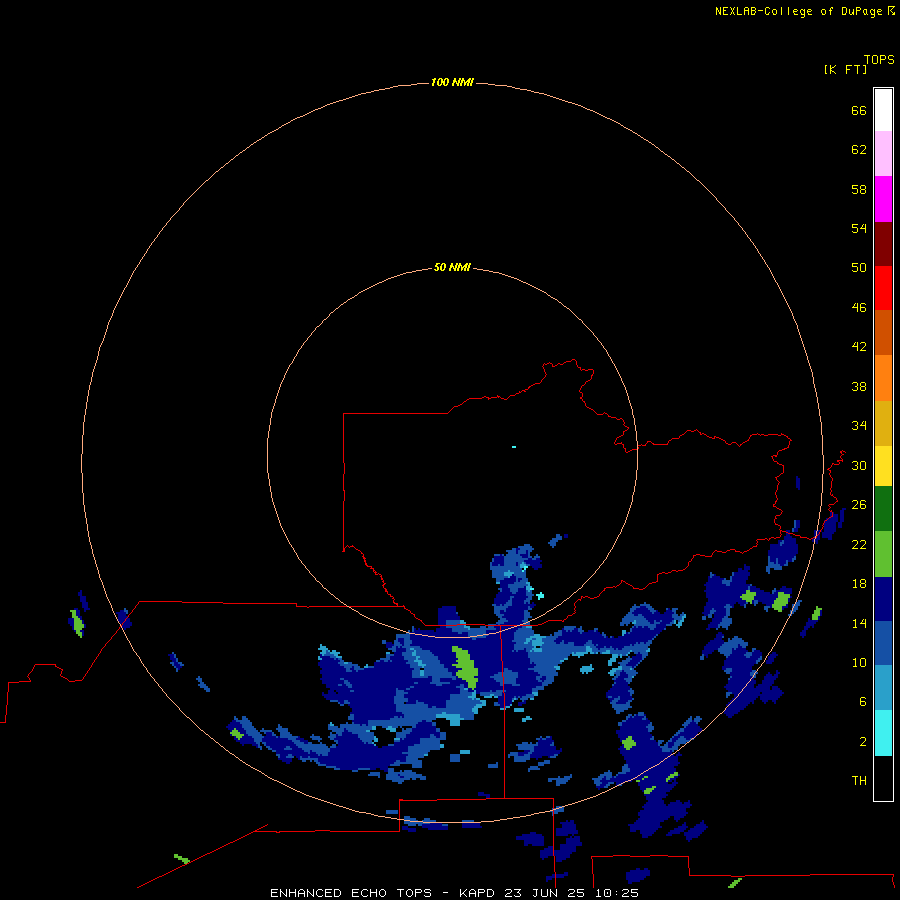Click the TH legend label

[859, 781]
